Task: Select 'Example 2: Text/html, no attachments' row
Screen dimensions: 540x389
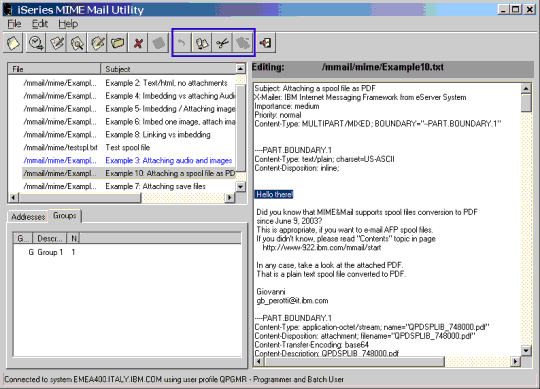Action: tap(129, 83)
